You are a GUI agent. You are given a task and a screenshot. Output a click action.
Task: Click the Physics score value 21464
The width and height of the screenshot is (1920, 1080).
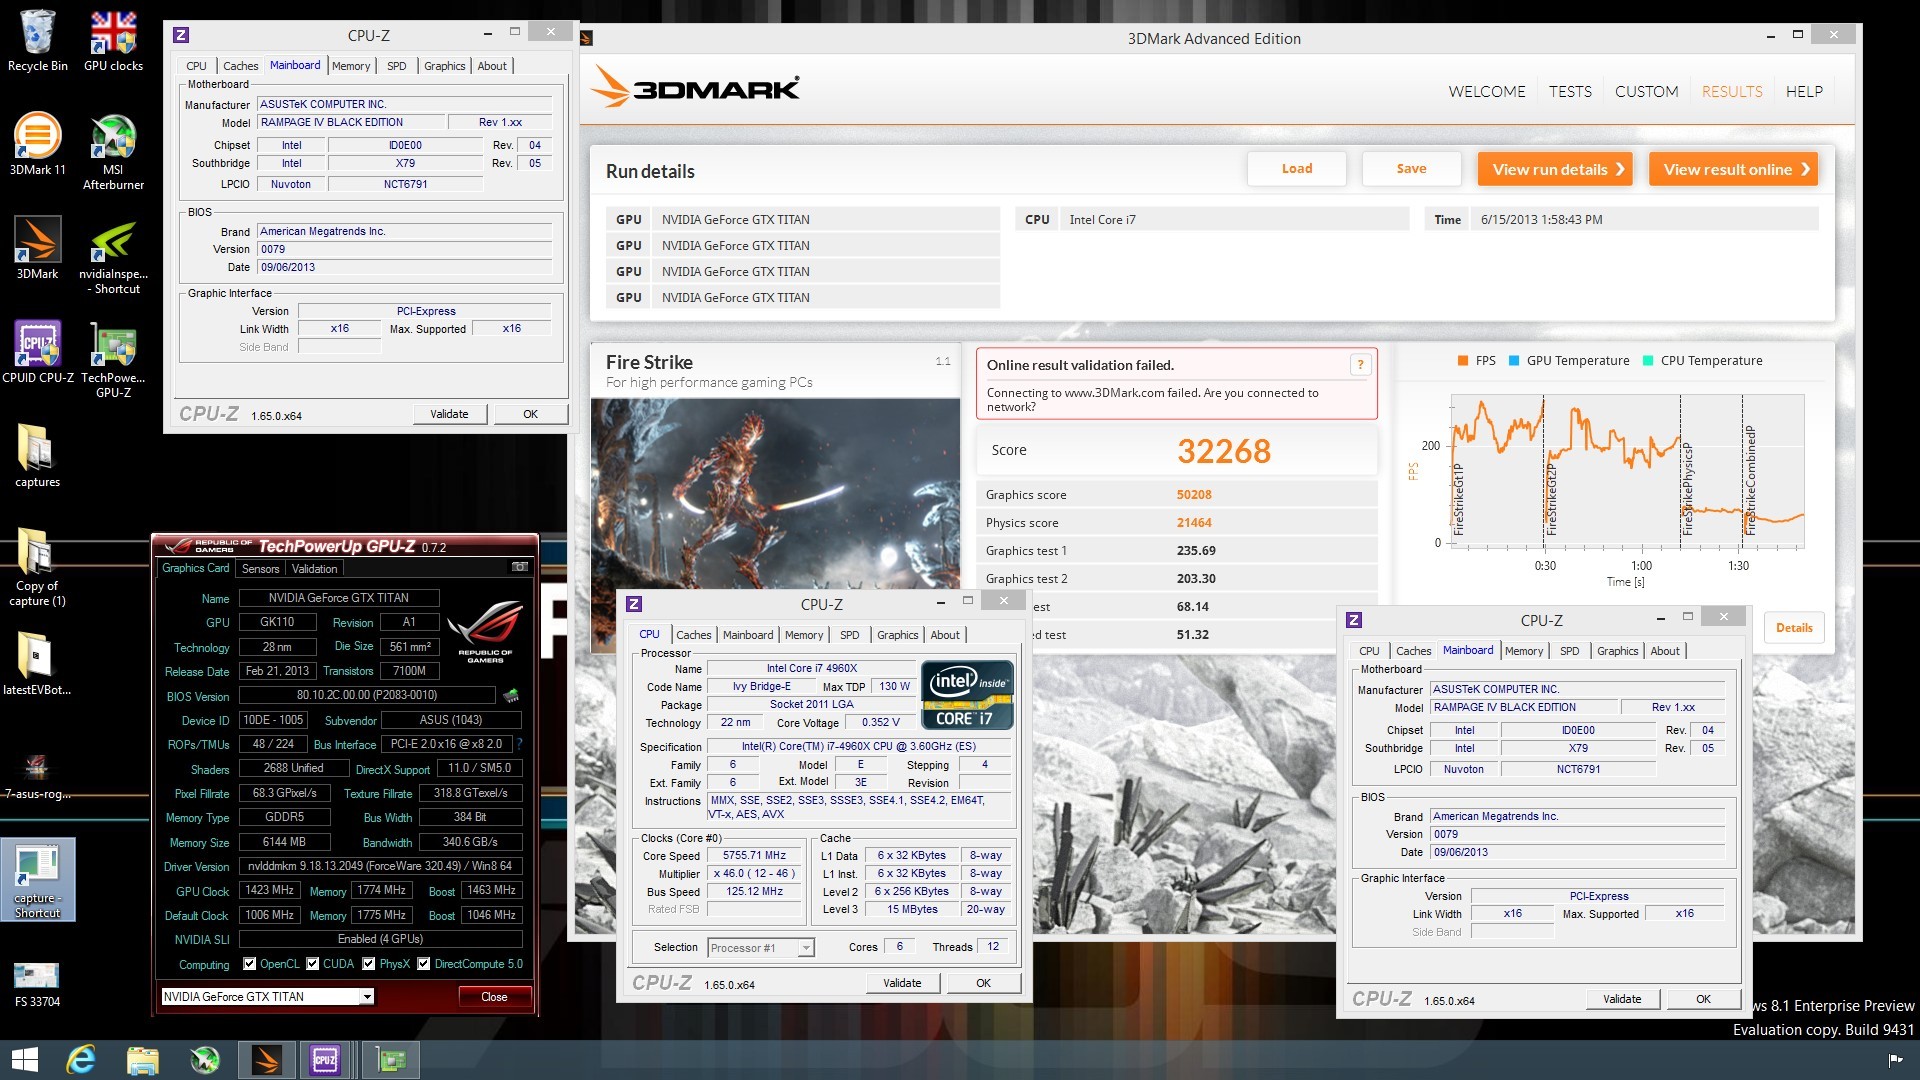(x=1194, y=523)
